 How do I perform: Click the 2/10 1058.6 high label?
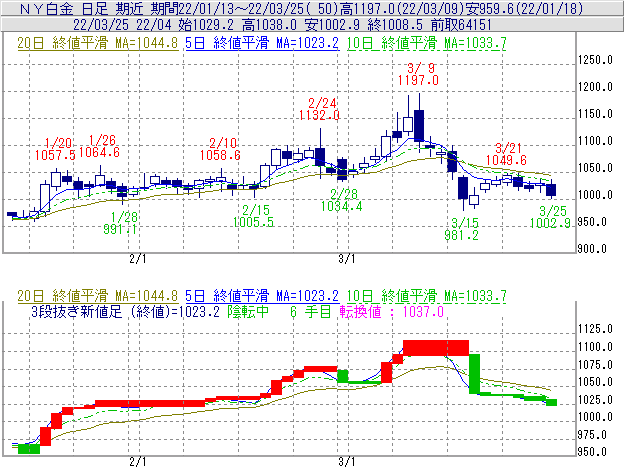[x=220, y=149]
